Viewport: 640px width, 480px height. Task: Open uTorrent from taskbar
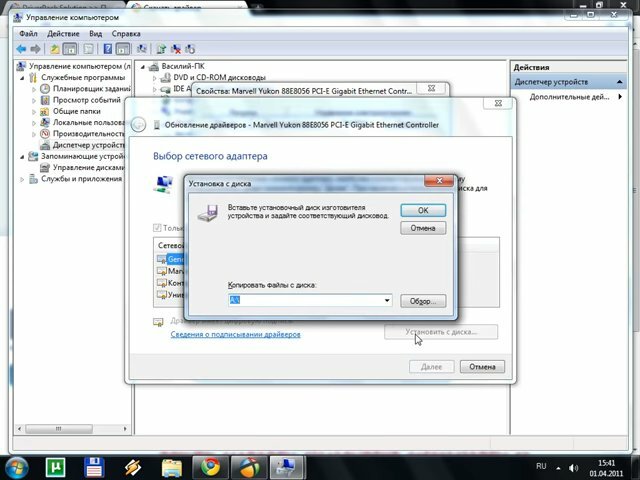coord(56,467)
